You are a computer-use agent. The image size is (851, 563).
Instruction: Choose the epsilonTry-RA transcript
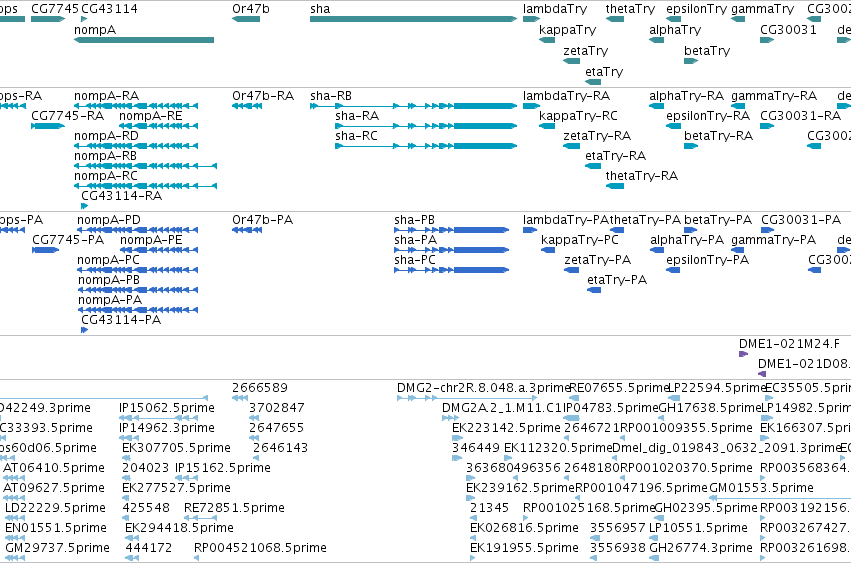point(674,126)
